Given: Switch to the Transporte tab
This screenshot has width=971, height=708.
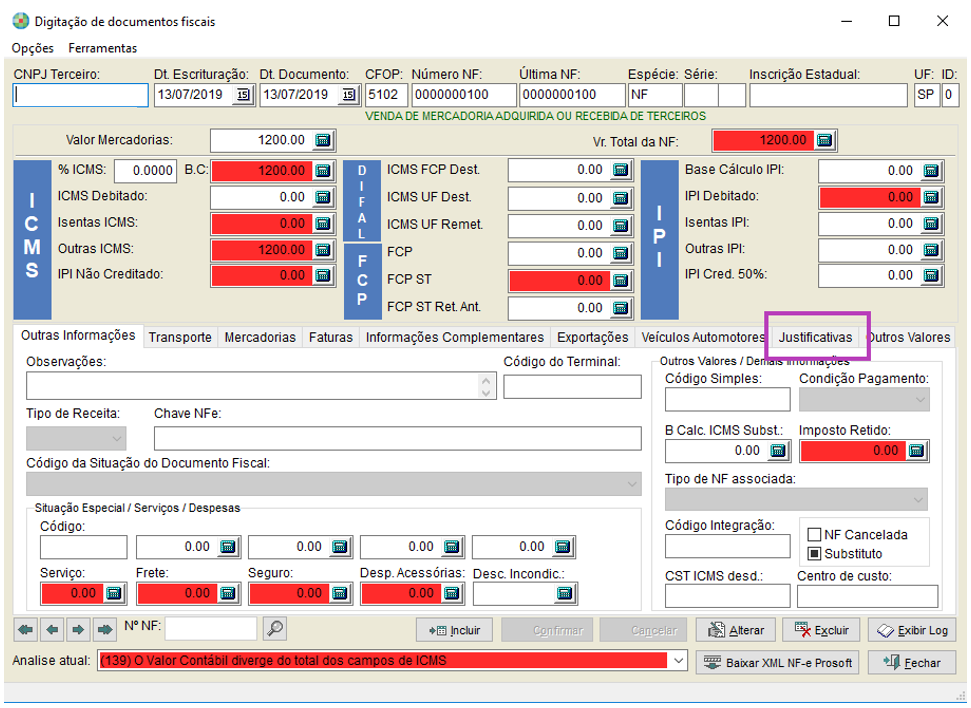Looking at the screenshot, I should coord(180,338).
